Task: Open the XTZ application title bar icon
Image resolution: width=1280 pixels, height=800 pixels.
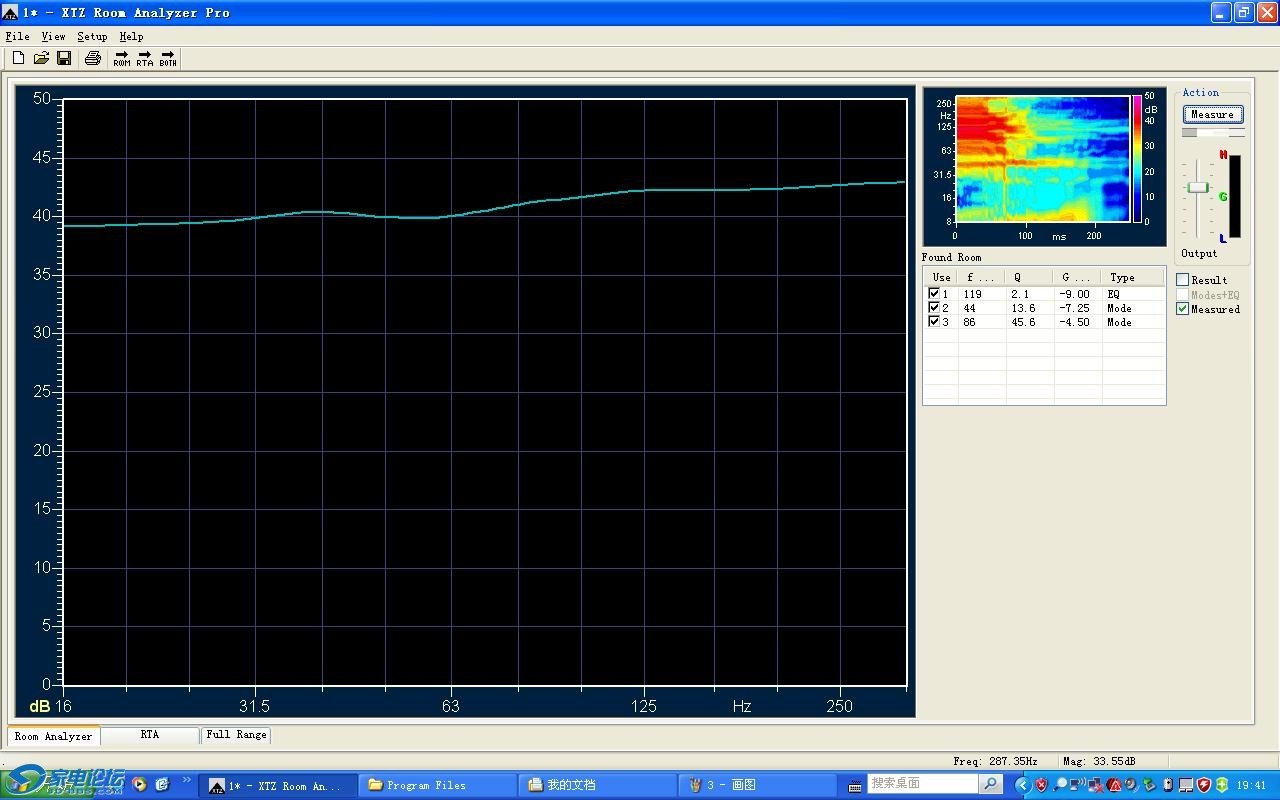Action: pos(9,13)
